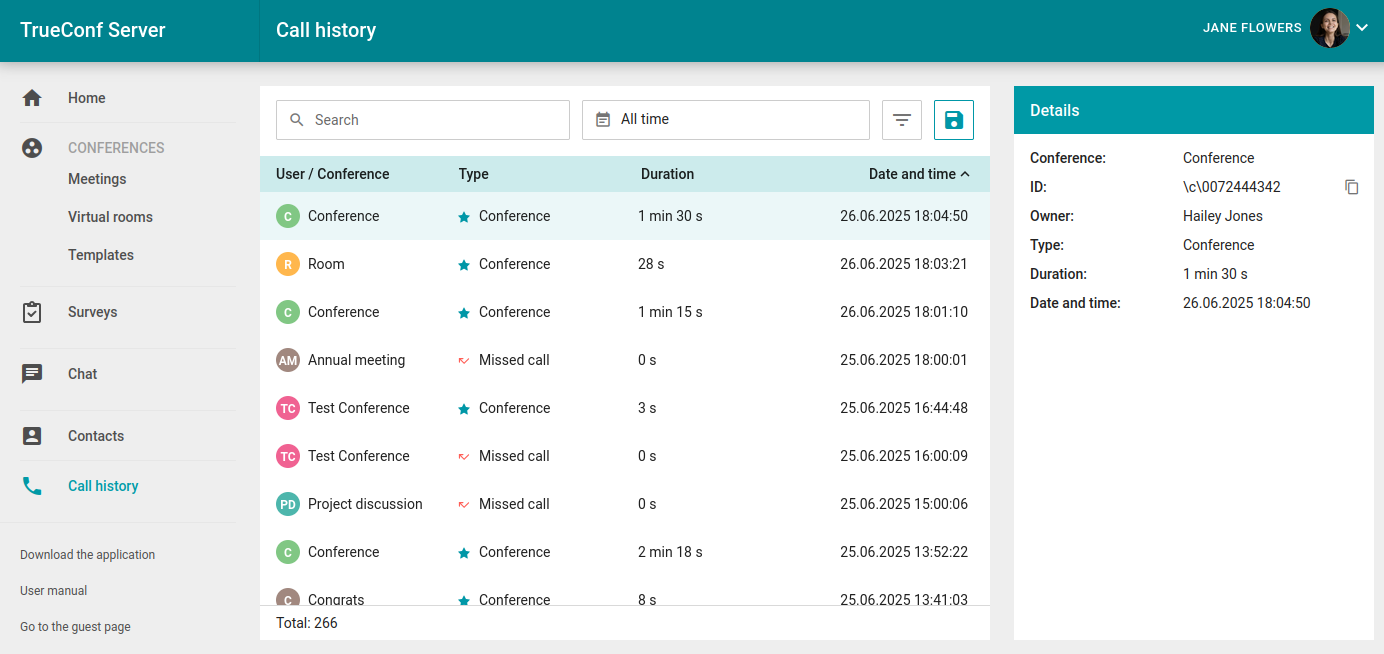Open the All time date range dropdown
Image resolution: width=1384 pixels, height=654 pixels.
pyautogui.click(x=725, y=120)
